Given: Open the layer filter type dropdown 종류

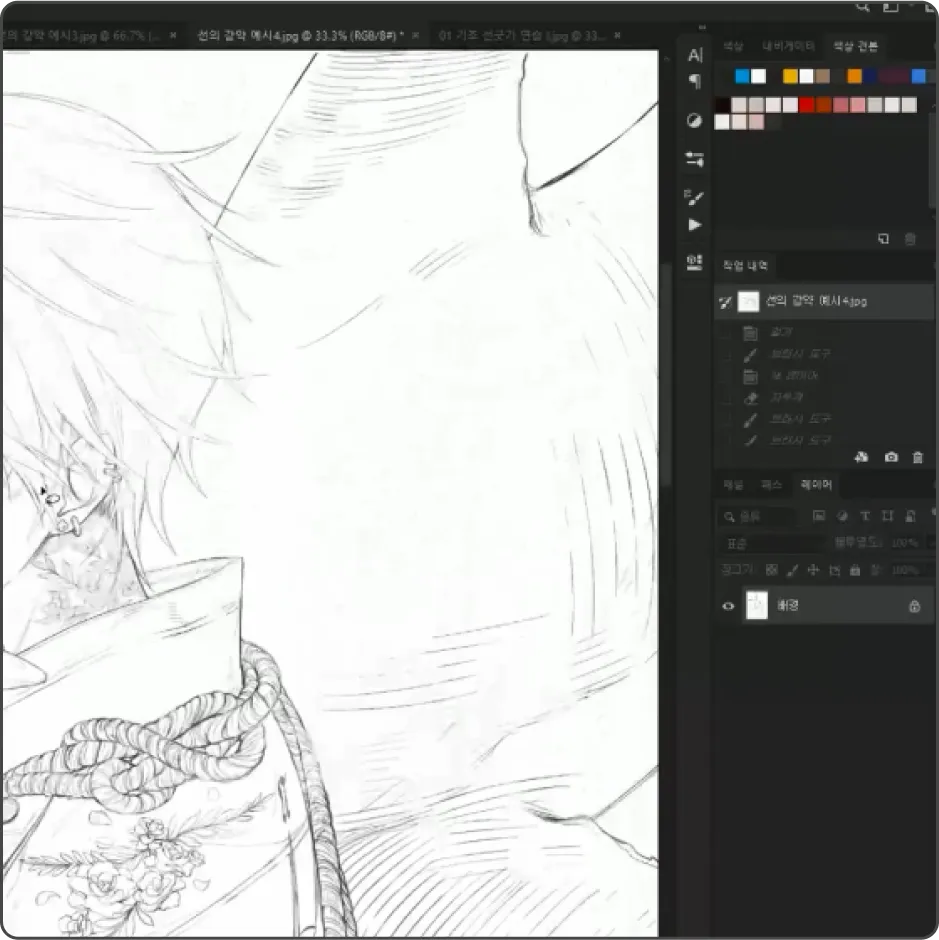Looking at the screenshot, I should click(x=757, y=516).
